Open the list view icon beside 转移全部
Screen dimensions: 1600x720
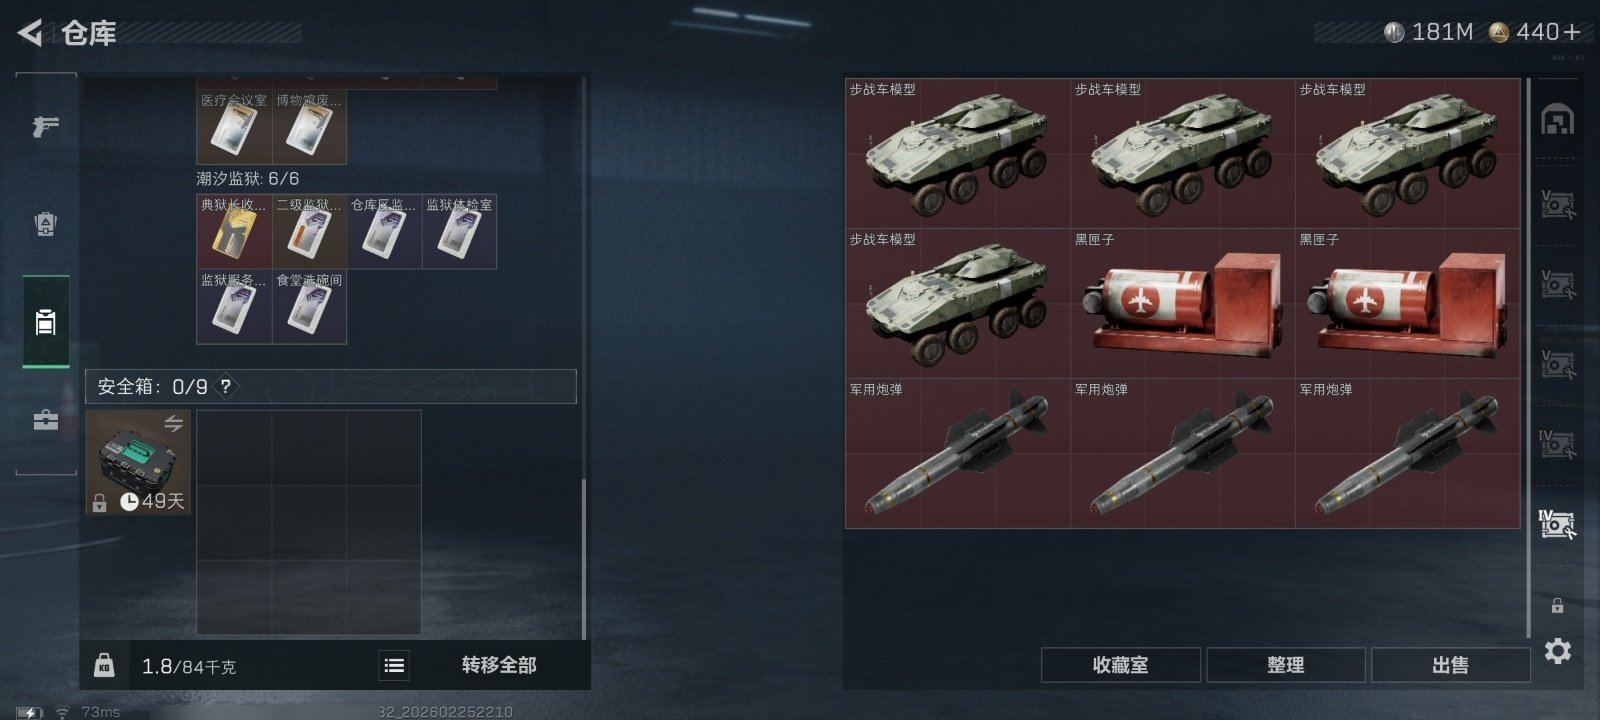(394, 665)
